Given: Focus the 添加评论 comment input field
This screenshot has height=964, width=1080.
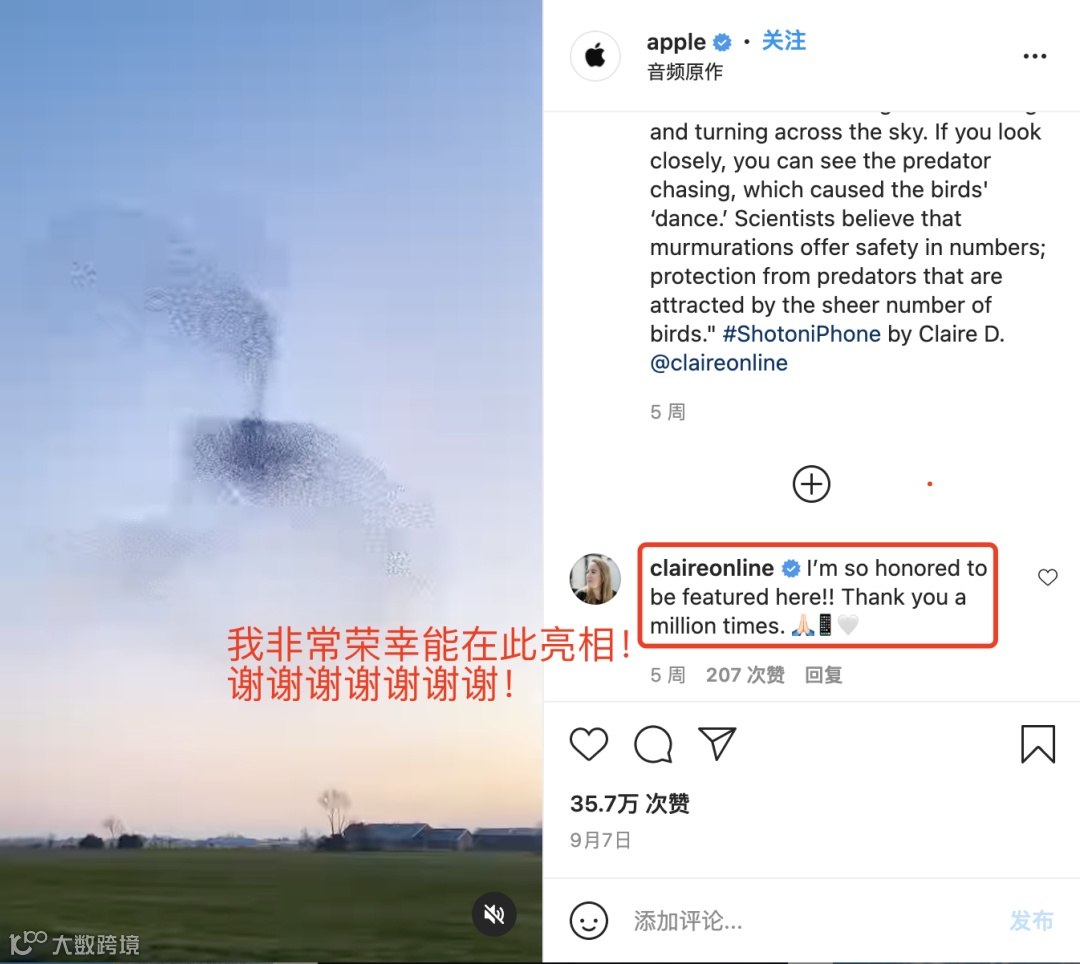Looking at the screenshot, I should point(813,921).
